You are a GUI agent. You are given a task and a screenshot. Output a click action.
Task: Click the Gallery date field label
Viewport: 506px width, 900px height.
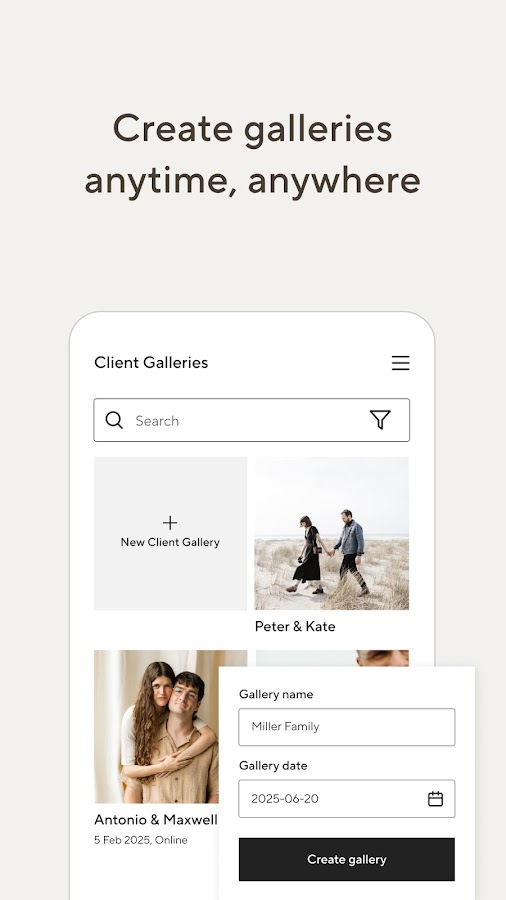(273, 765)
